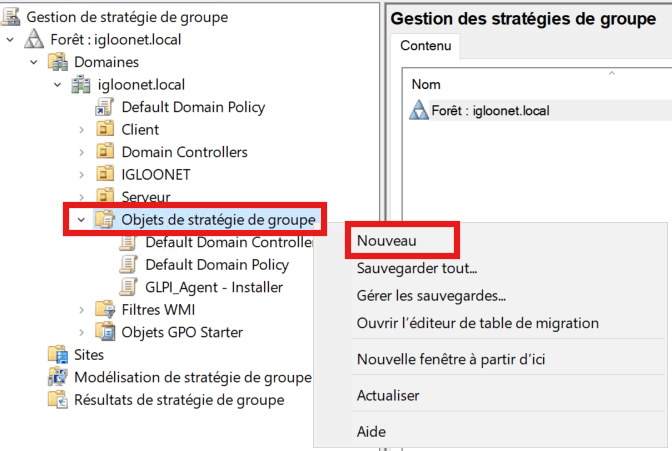Collapse the Objets de stratégie de groupe node

pyautogui.click(x=81, y=219)
